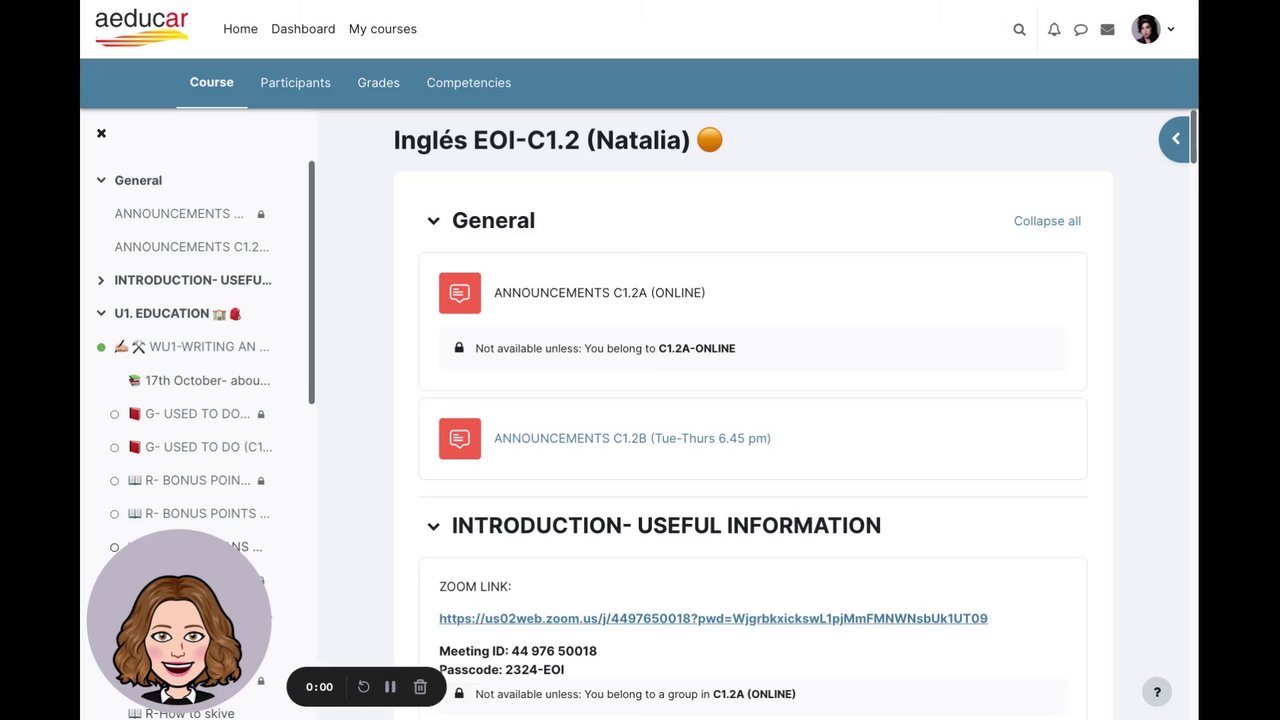The image size is (1280, 720).
Task: Collapse the INTRODUCTION- USEFUL INFORMATION main heading
Action: [x=433, y=526]
